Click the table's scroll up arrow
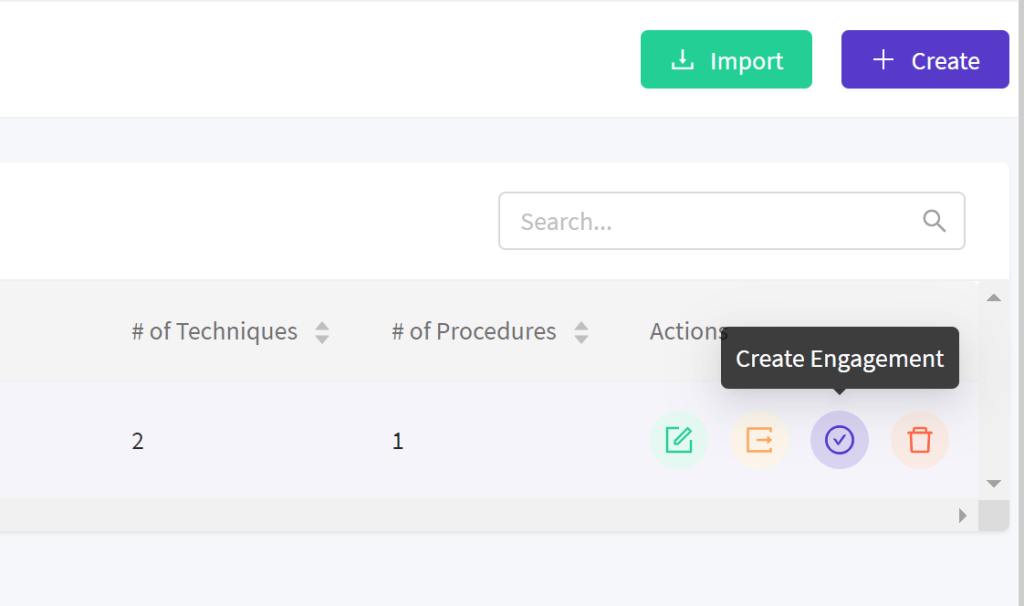The image size is (1024, 606). 993,297
